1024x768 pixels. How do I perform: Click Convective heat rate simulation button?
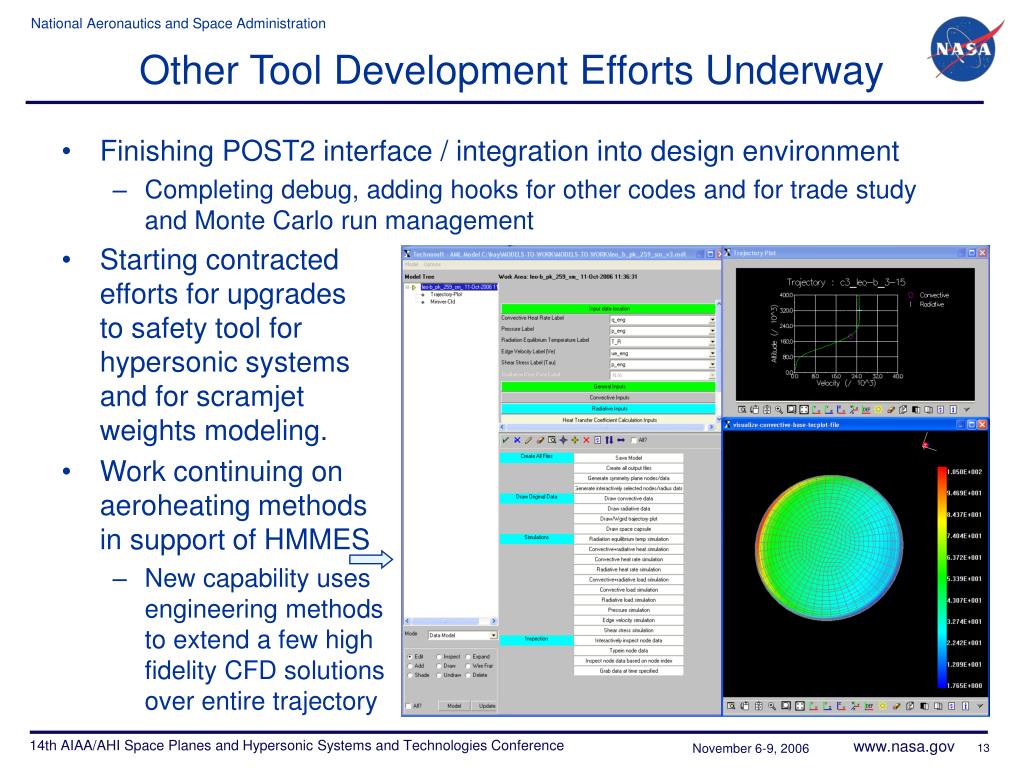click(628, 559)
